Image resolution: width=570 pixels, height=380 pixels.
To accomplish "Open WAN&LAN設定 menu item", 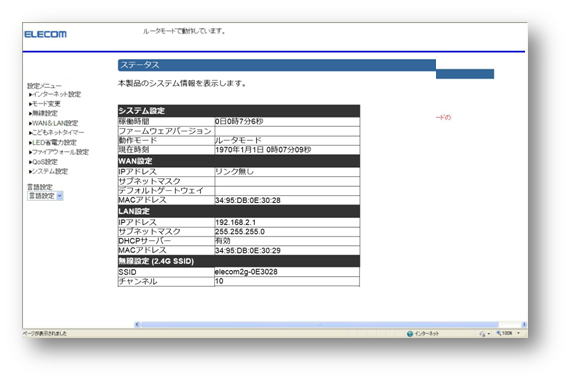I will pyautogui.click(x=54, y=123).
